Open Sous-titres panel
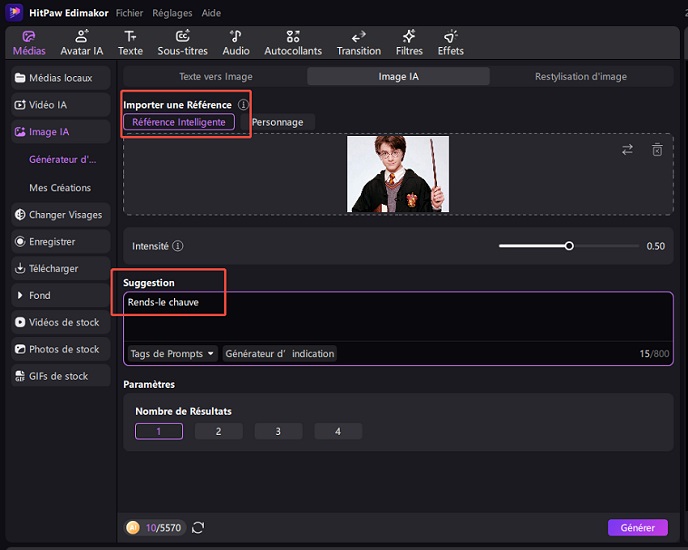Viewport: 688px width, 550px height. point(183,43)
